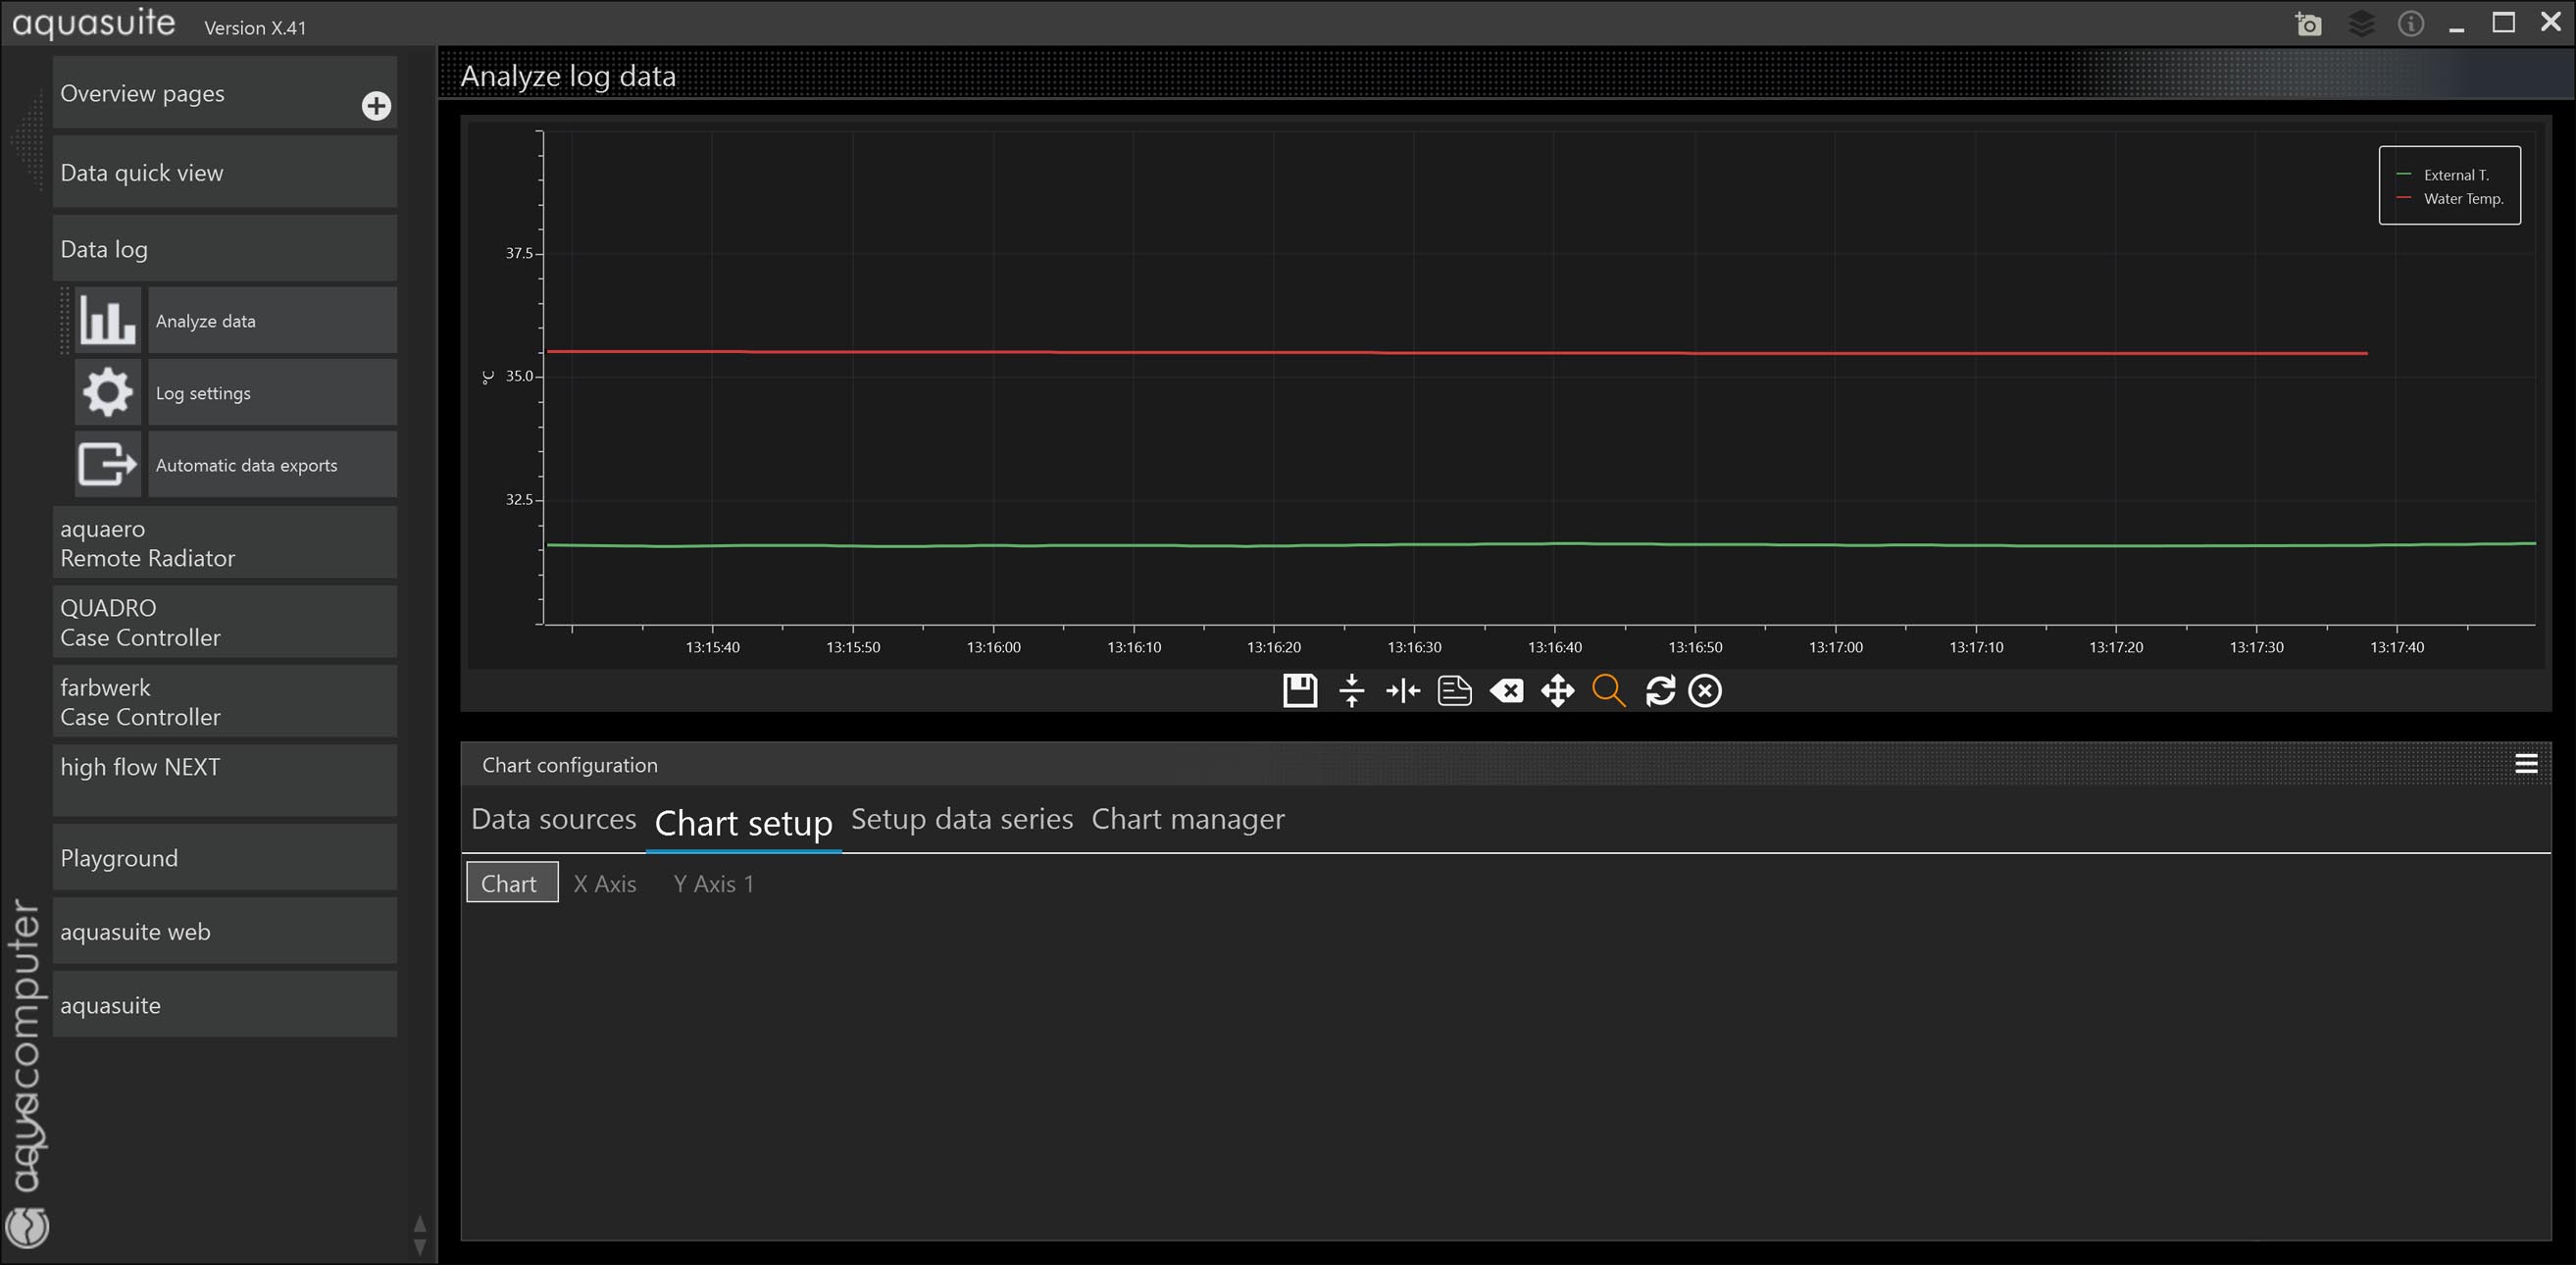Click the 13:15:40 x-axis label

[x=713, y=647]
